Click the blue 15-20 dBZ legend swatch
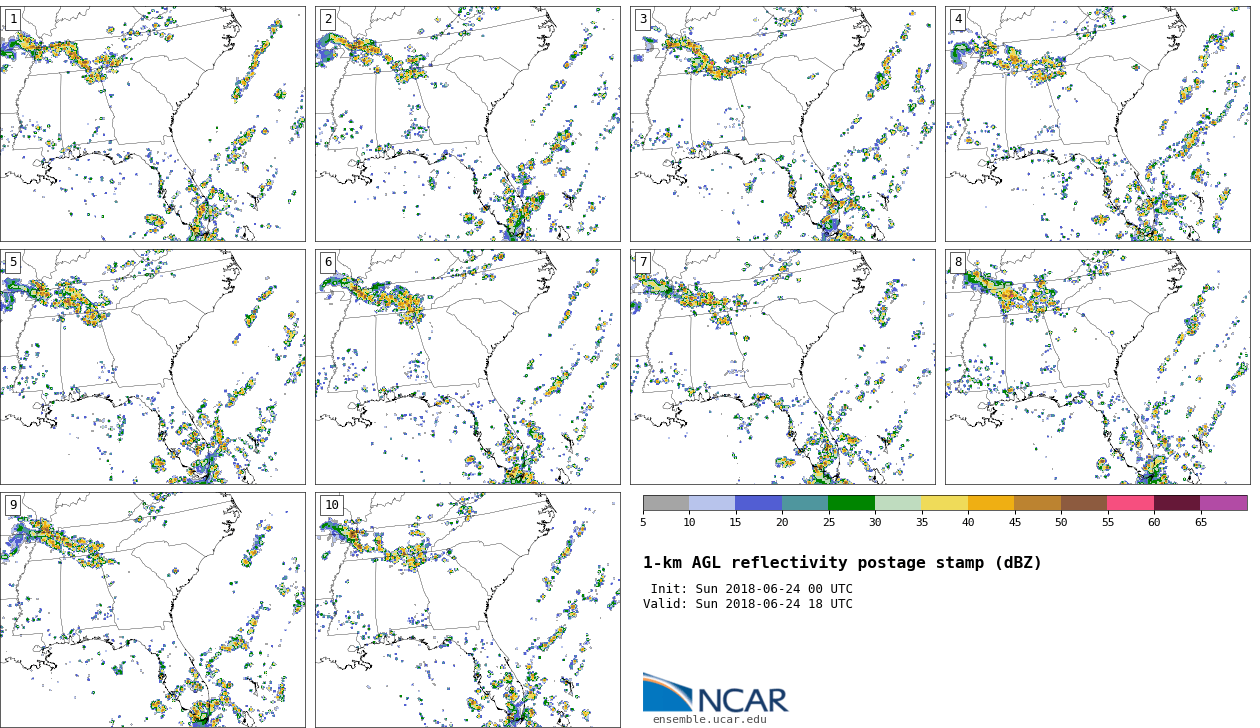Screen dimensions: 1260x728 758,503
